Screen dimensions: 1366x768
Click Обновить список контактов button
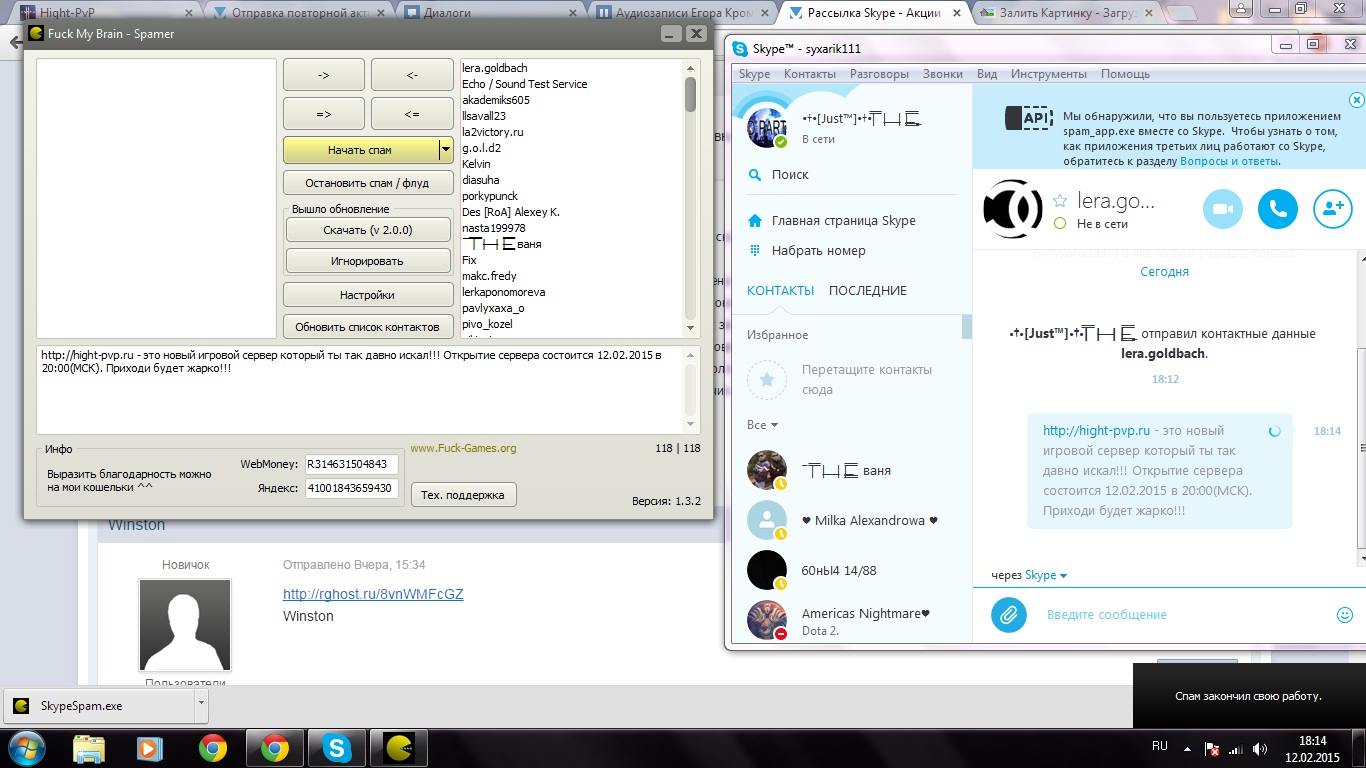tap(368, 327)
